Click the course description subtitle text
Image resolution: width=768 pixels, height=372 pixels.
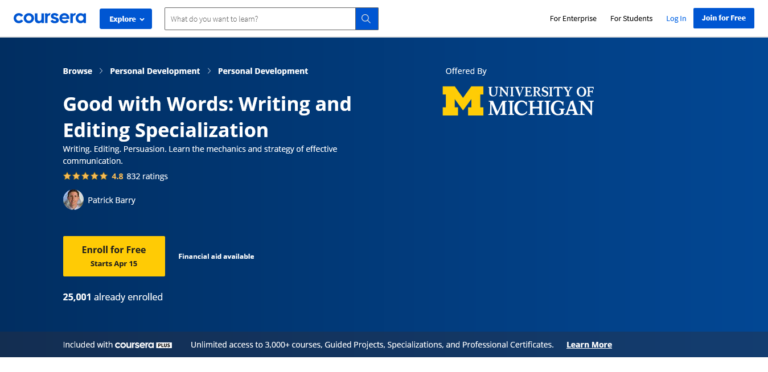click(x=200, y=155)
